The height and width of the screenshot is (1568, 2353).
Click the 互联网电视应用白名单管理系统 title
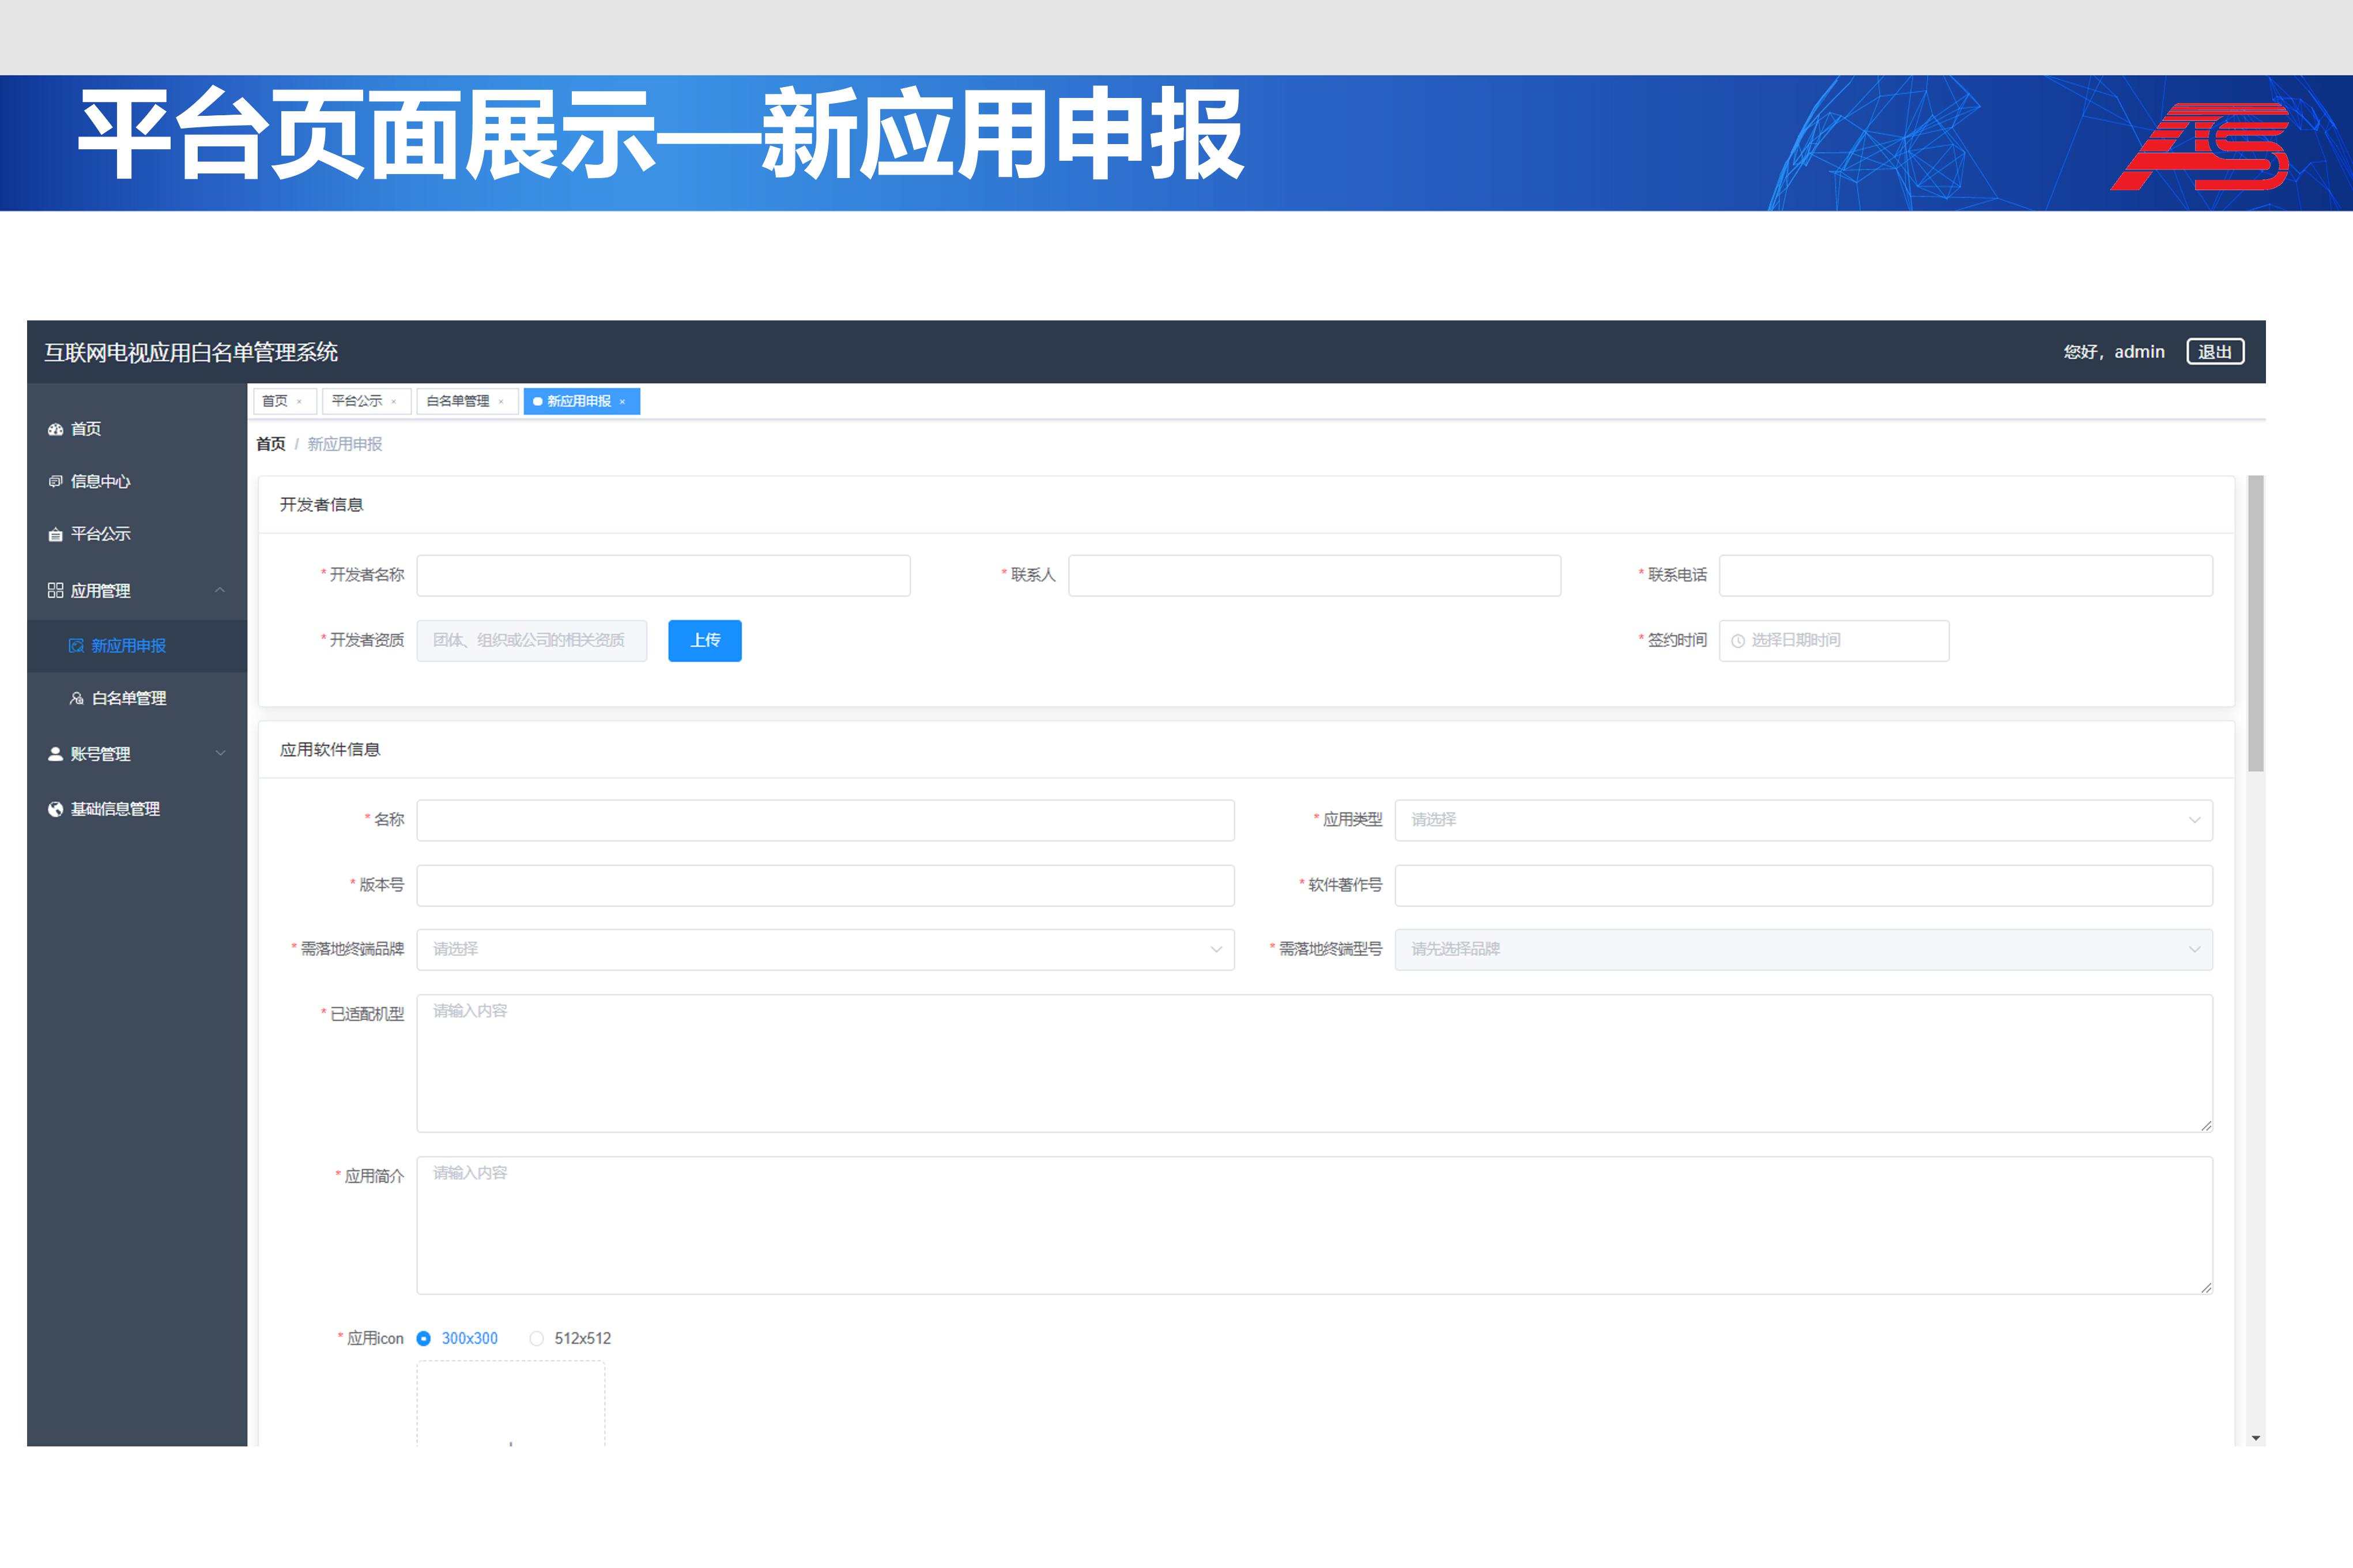tap(191, 352)
